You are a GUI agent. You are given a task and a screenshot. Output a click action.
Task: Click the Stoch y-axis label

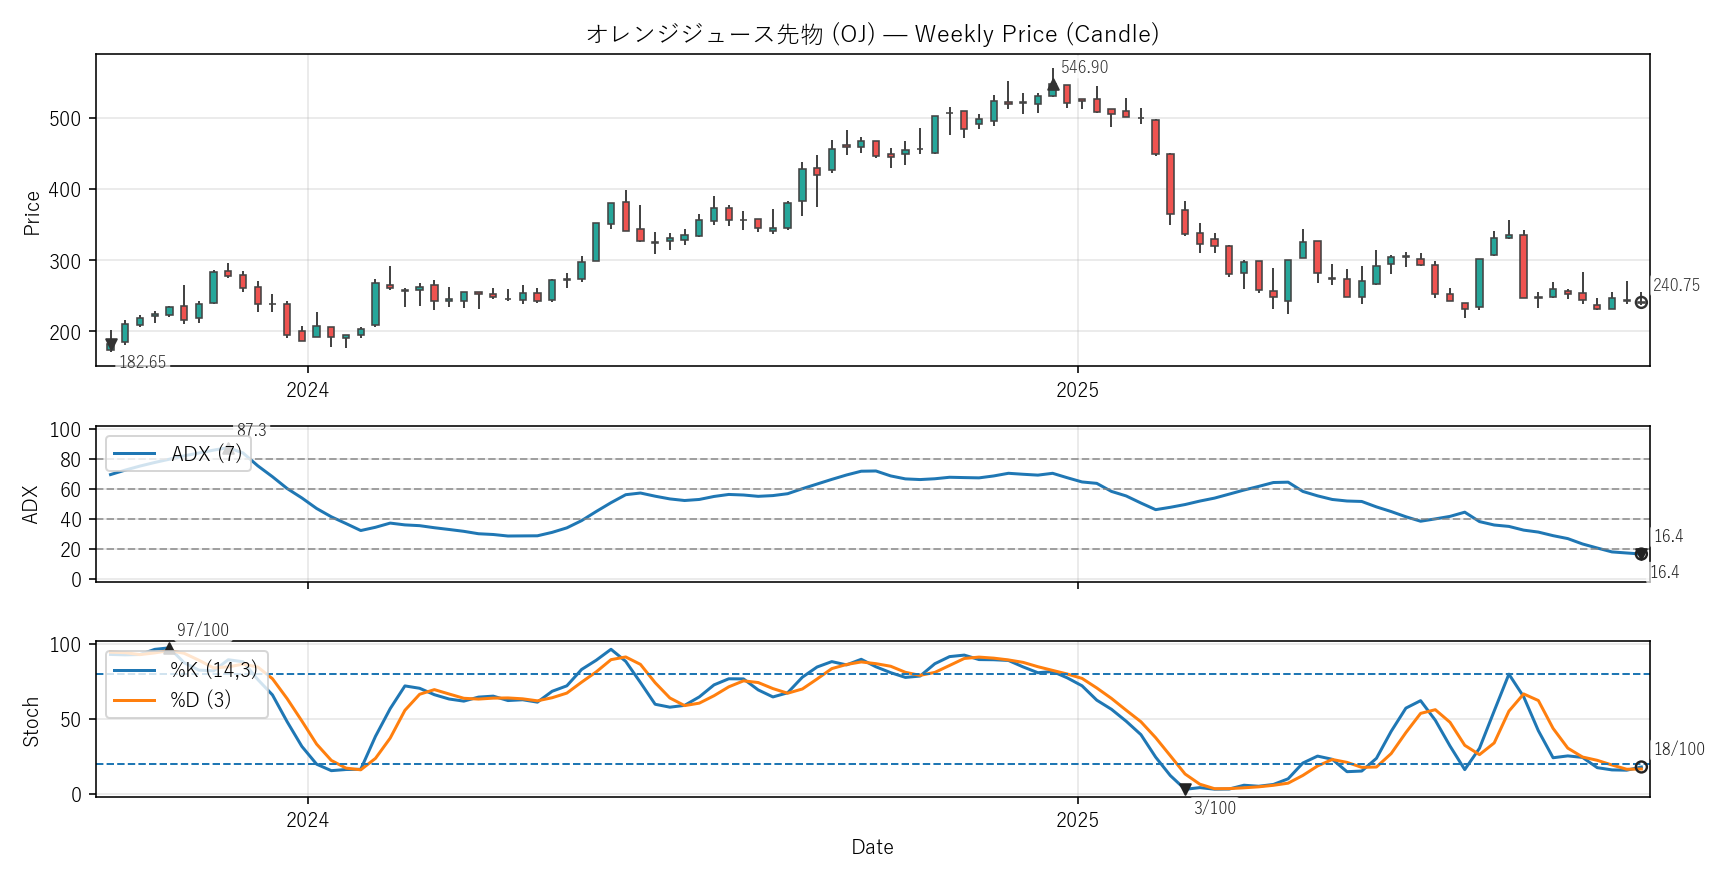pyautogui.click(x=32, y=722)
